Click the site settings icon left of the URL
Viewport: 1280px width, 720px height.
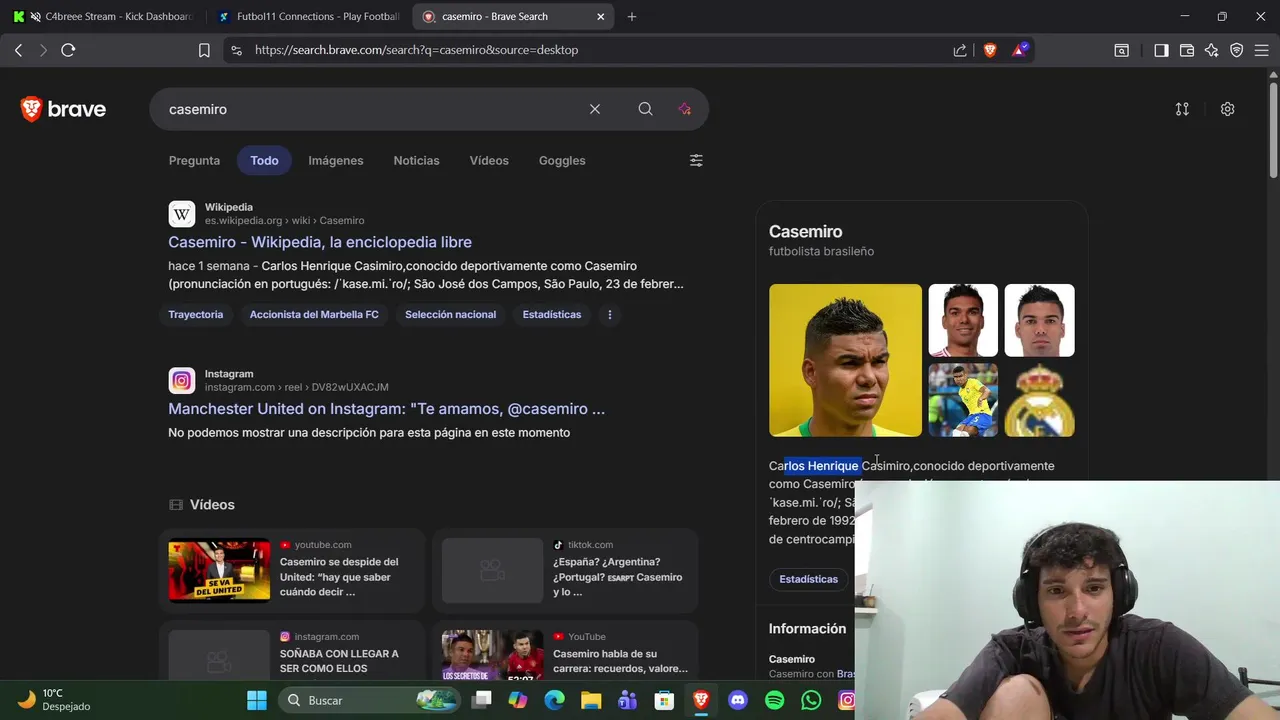tap(236, 50)
